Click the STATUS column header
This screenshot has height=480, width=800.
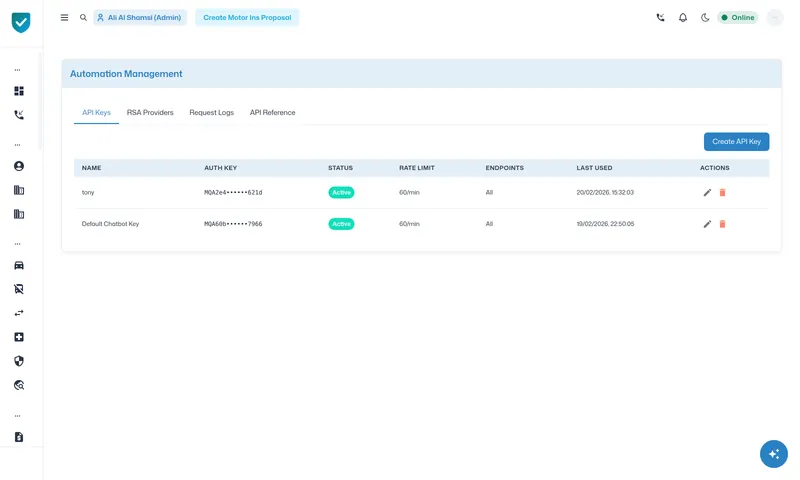340,168
